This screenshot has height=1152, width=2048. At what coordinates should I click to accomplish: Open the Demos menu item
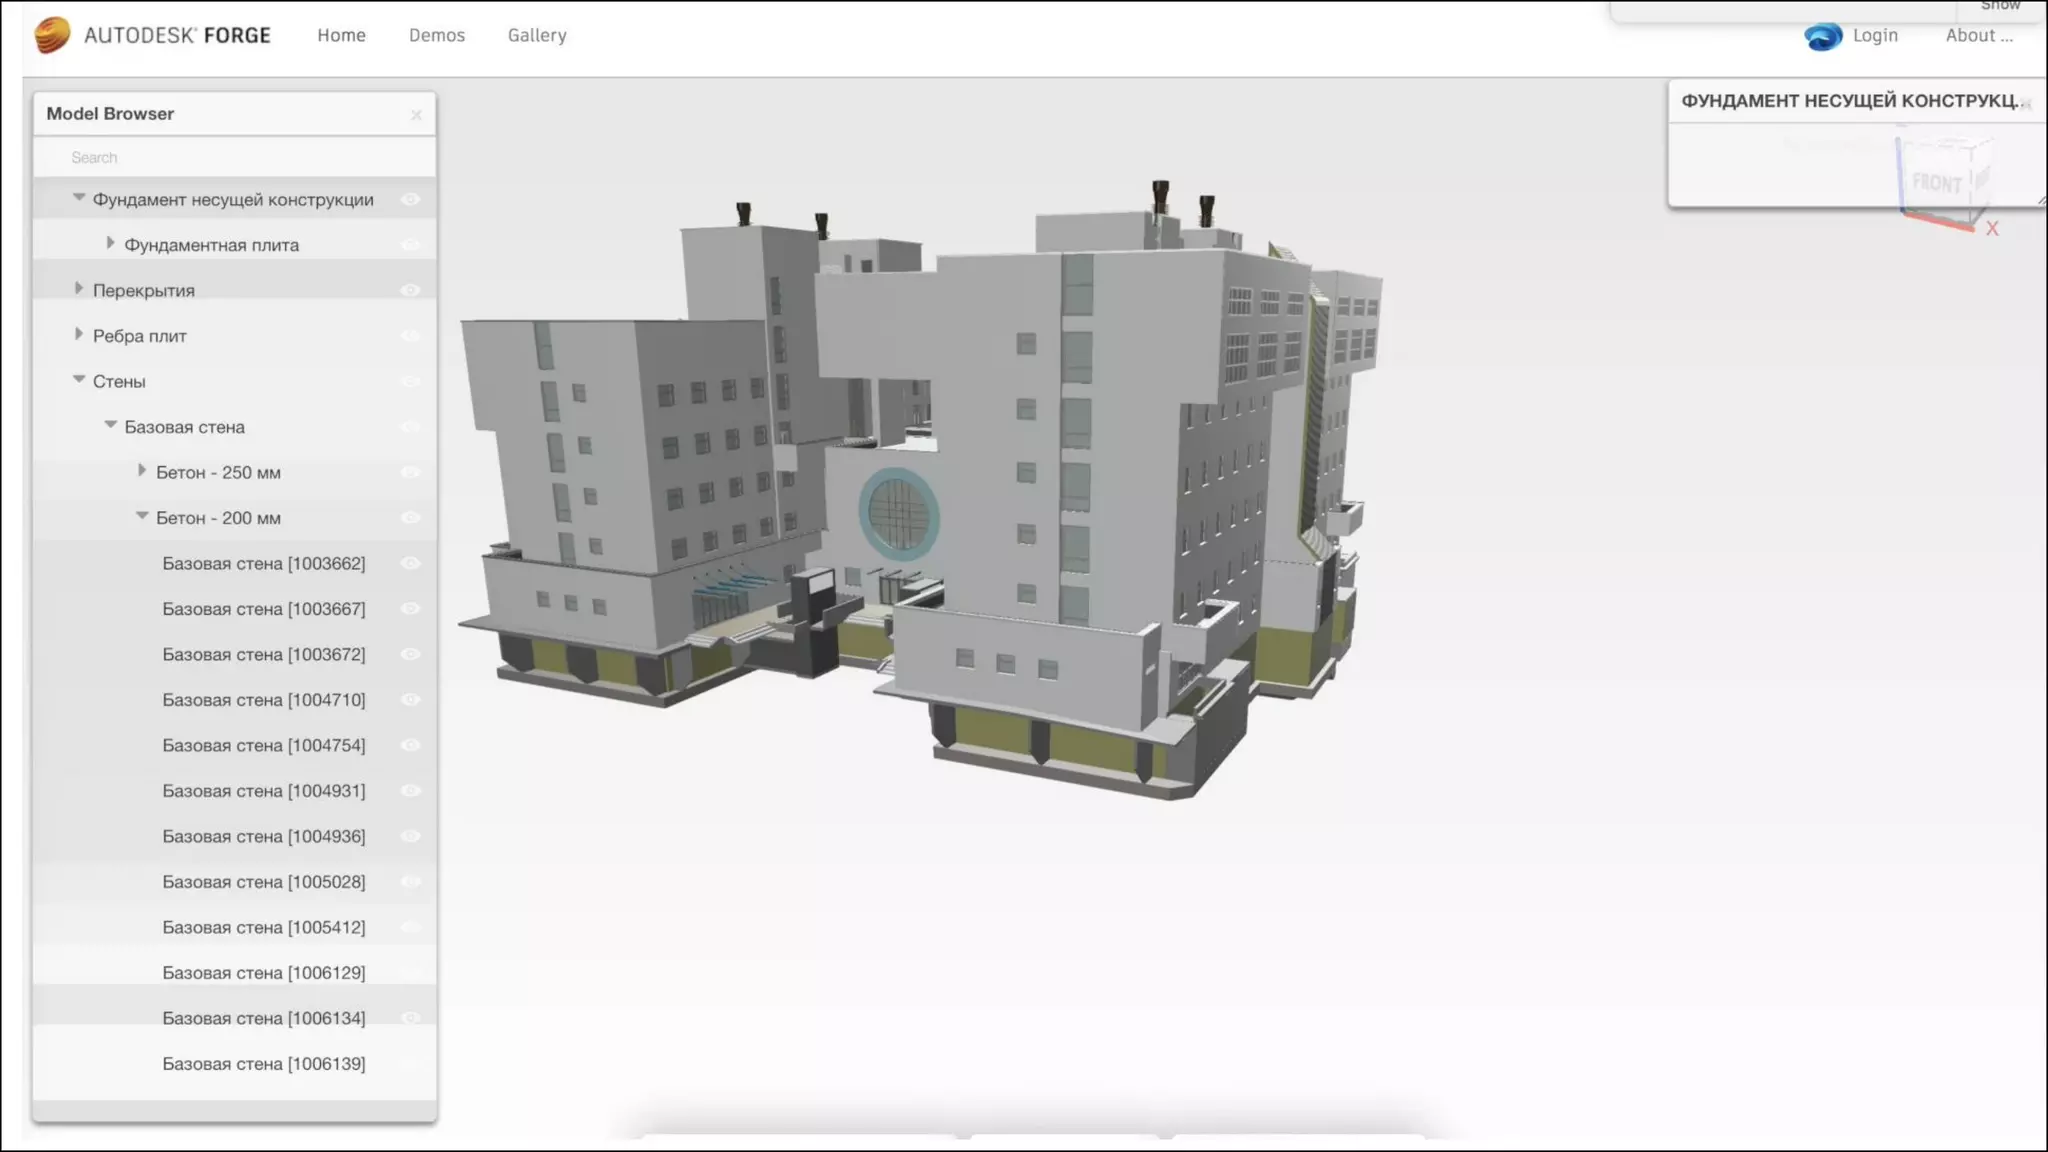(436, 35)
